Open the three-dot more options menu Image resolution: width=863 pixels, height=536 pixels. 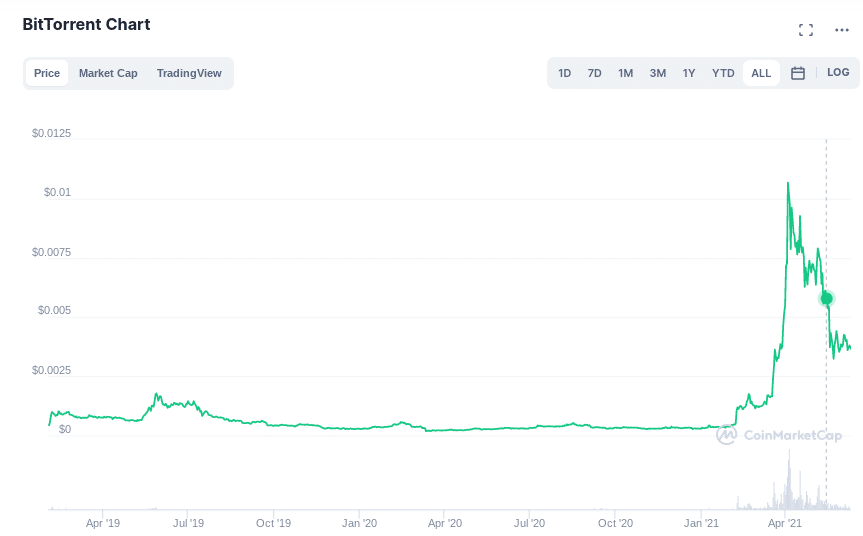pos(842,30)
